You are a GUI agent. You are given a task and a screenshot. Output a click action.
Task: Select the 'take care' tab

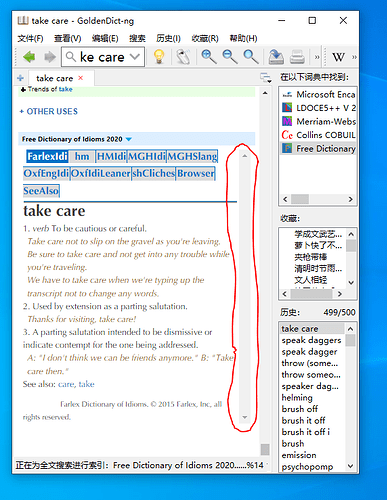55,78
